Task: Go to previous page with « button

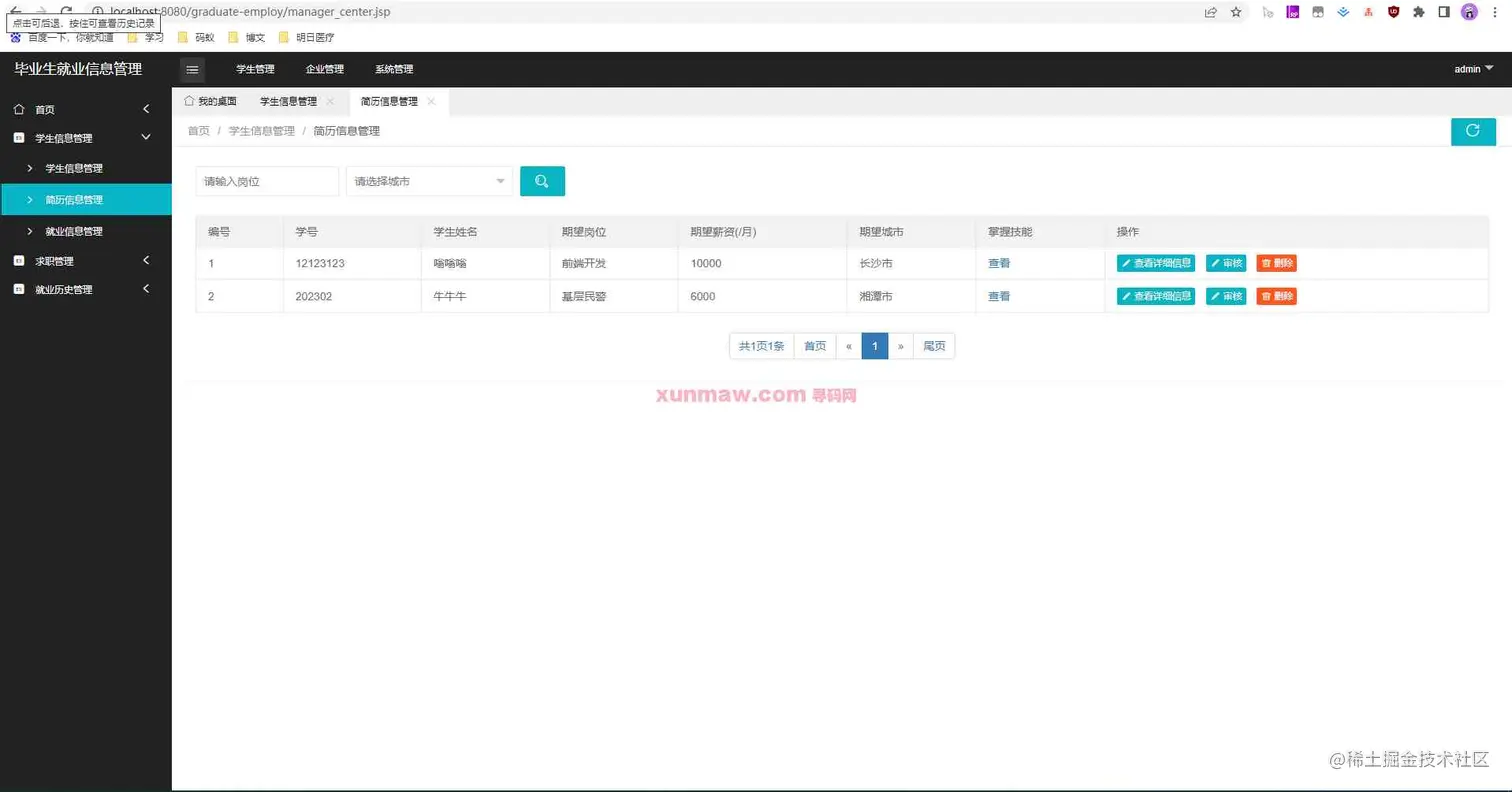Action: pos(848,346)
